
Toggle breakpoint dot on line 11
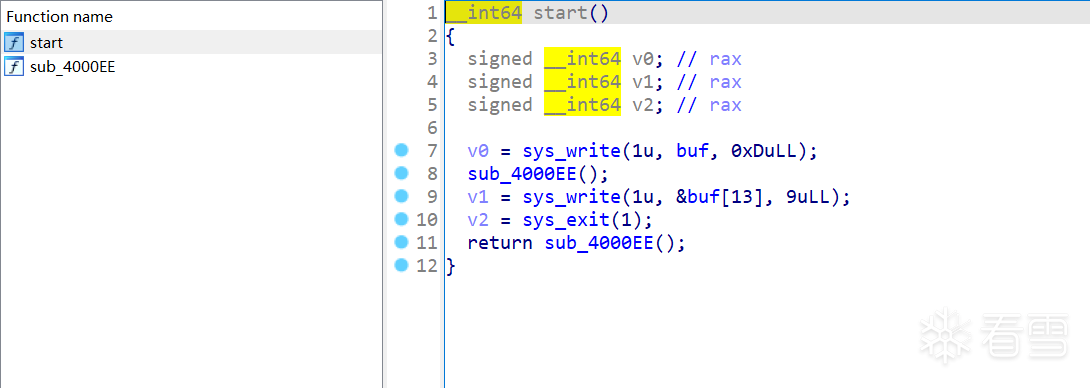click(401, 242)
